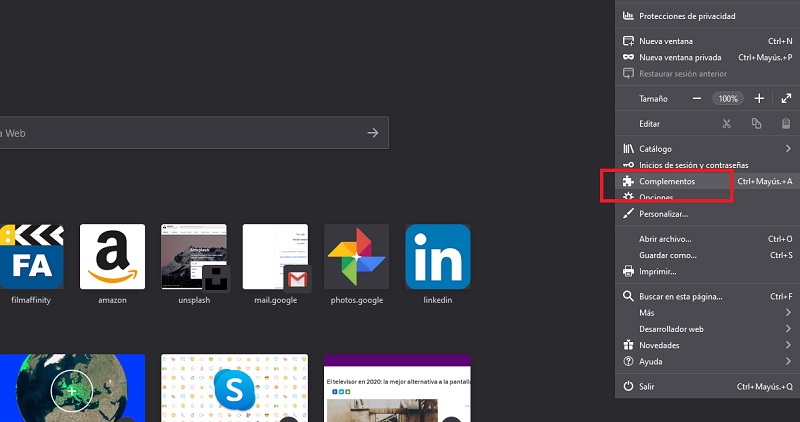Select Imprimir... entry

pos(707,271)
